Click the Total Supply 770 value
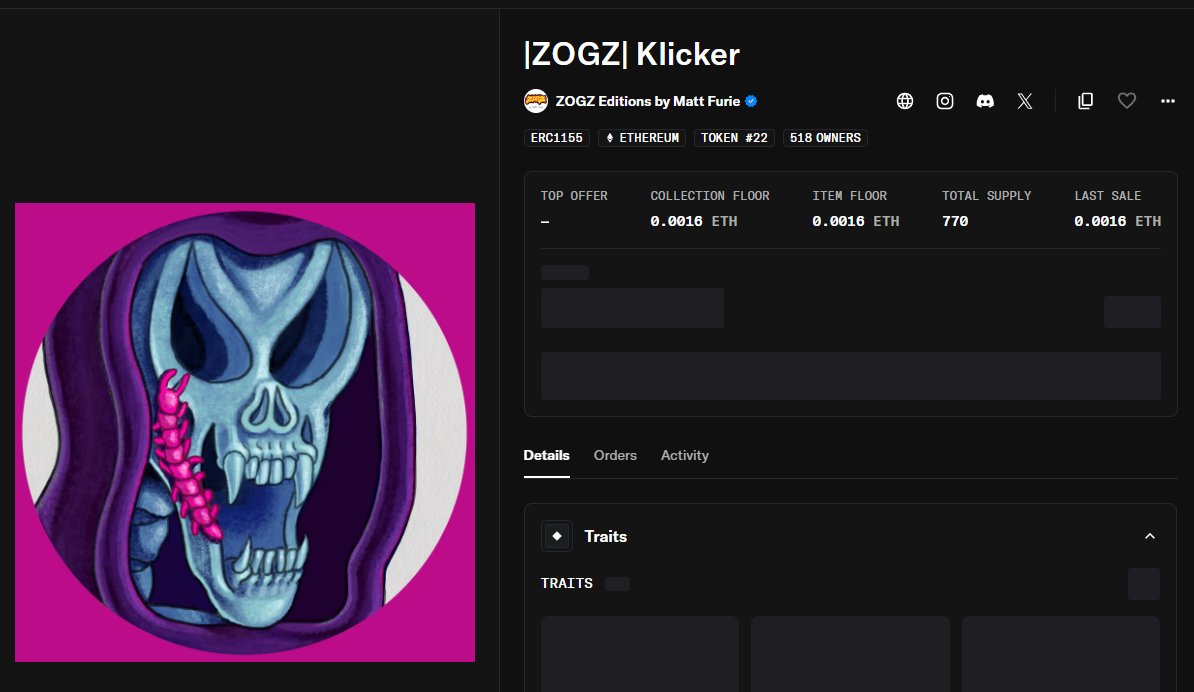 (955, 222)
